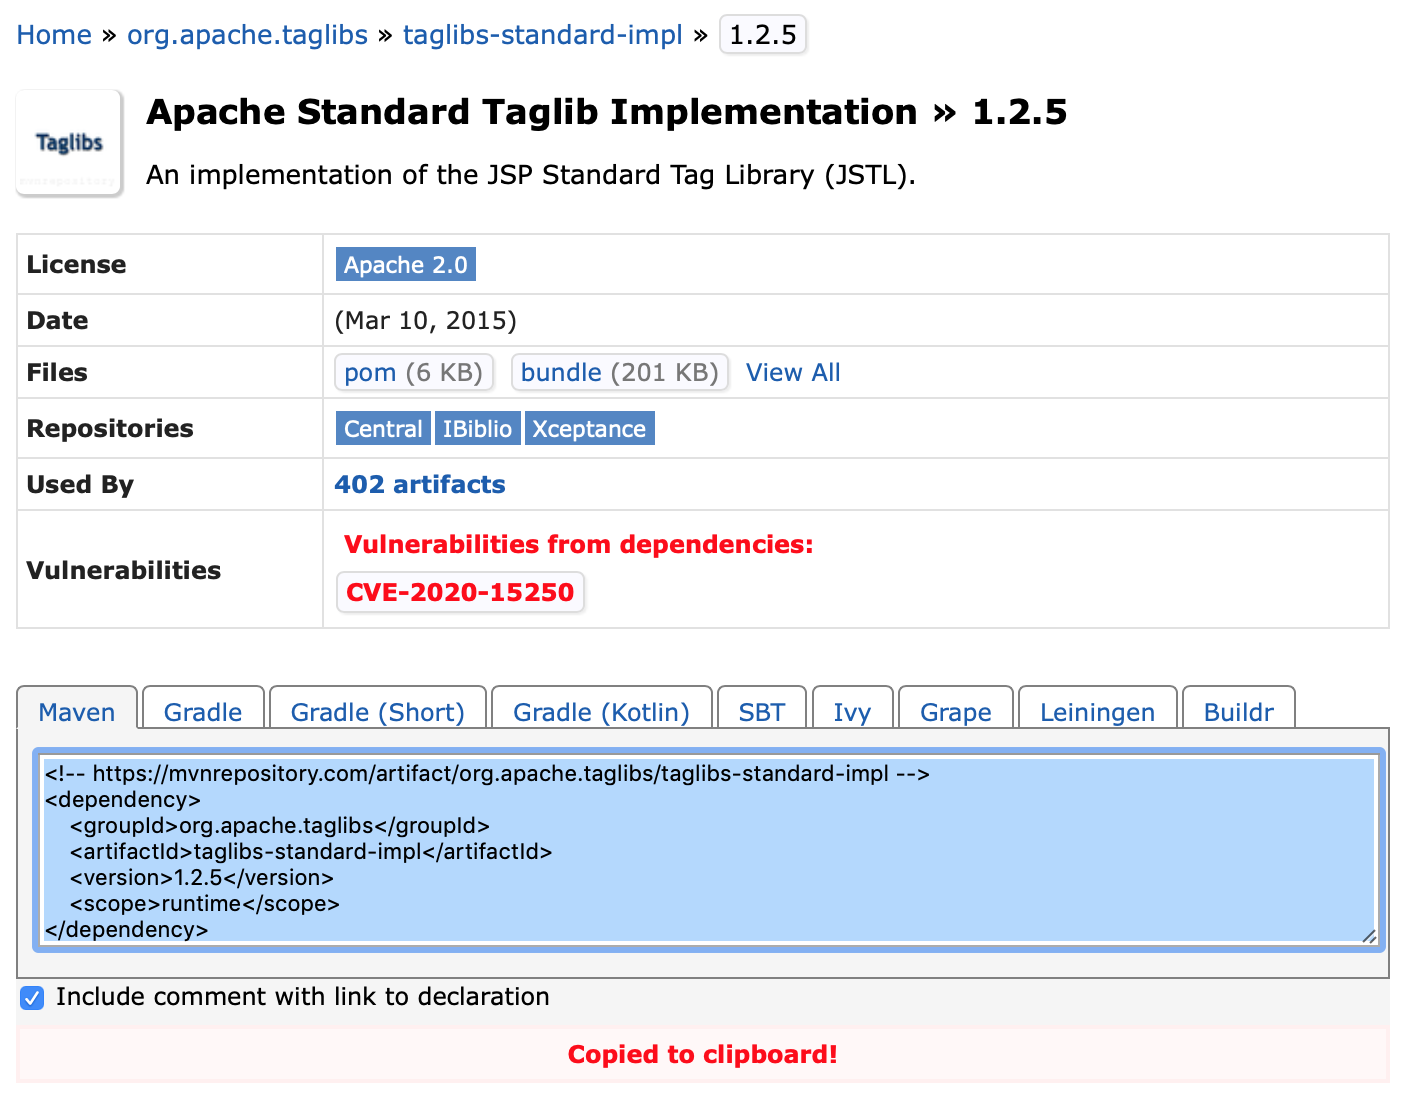
Task: Open CVE-2020-15250 vulnerability details
Action: pos(460,592)
